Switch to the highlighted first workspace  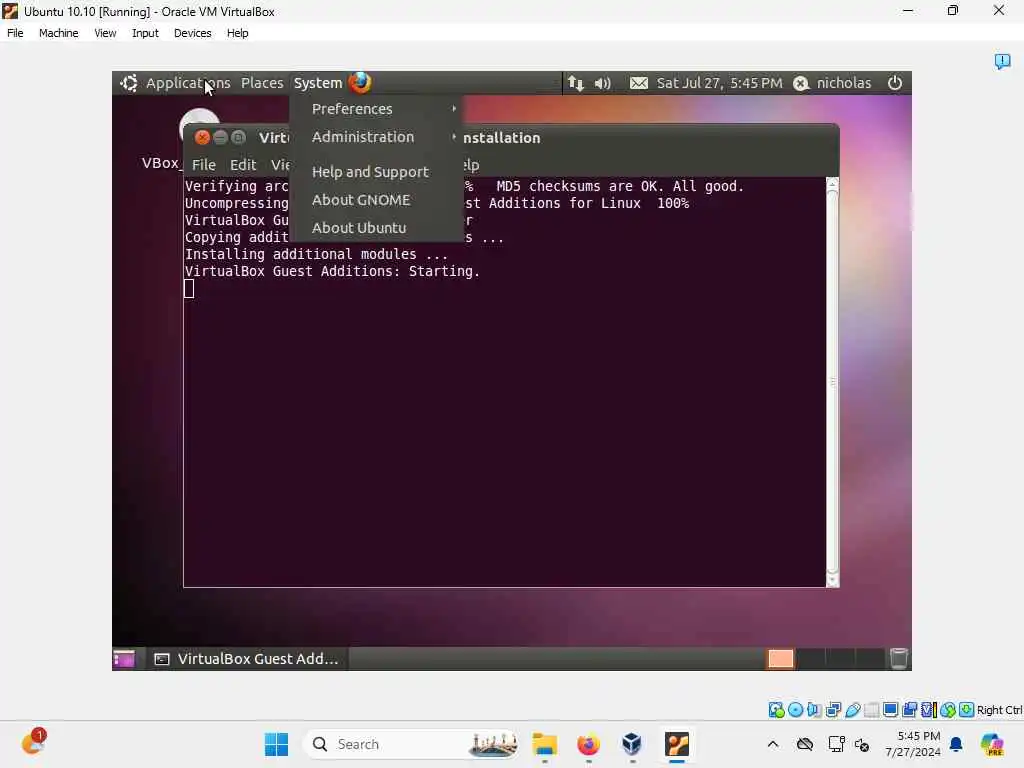tap(780, 659)
